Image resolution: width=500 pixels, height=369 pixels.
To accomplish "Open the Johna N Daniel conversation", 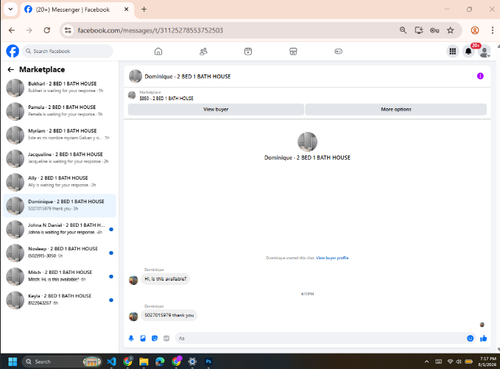I will (x=59, y=229).
